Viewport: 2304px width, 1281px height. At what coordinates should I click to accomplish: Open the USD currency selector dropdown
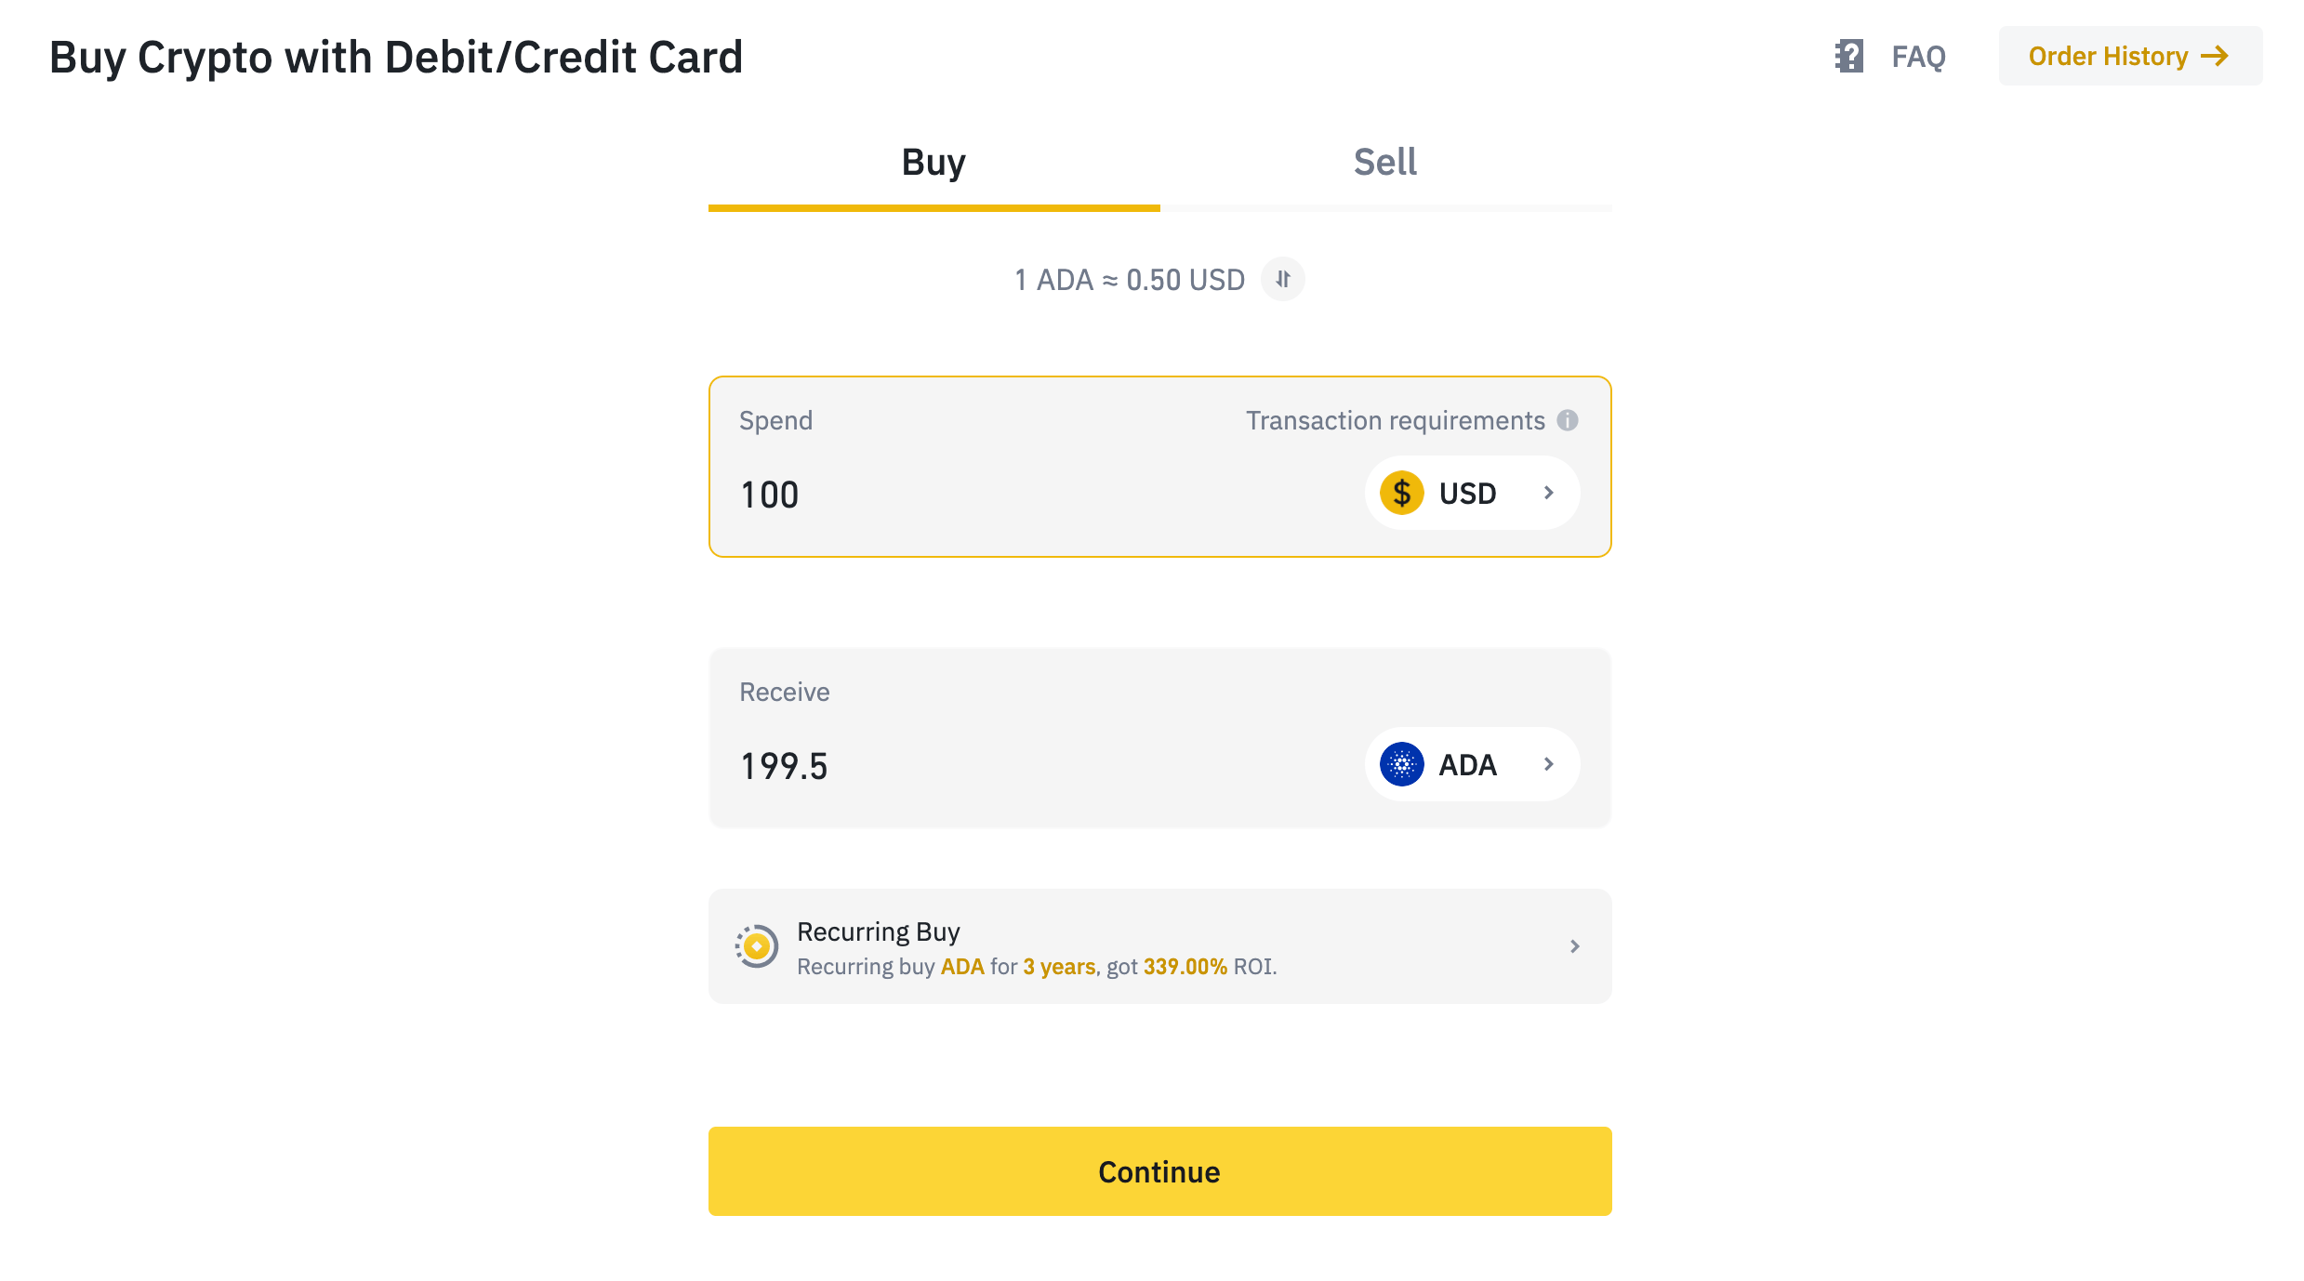pos(1547,493)
